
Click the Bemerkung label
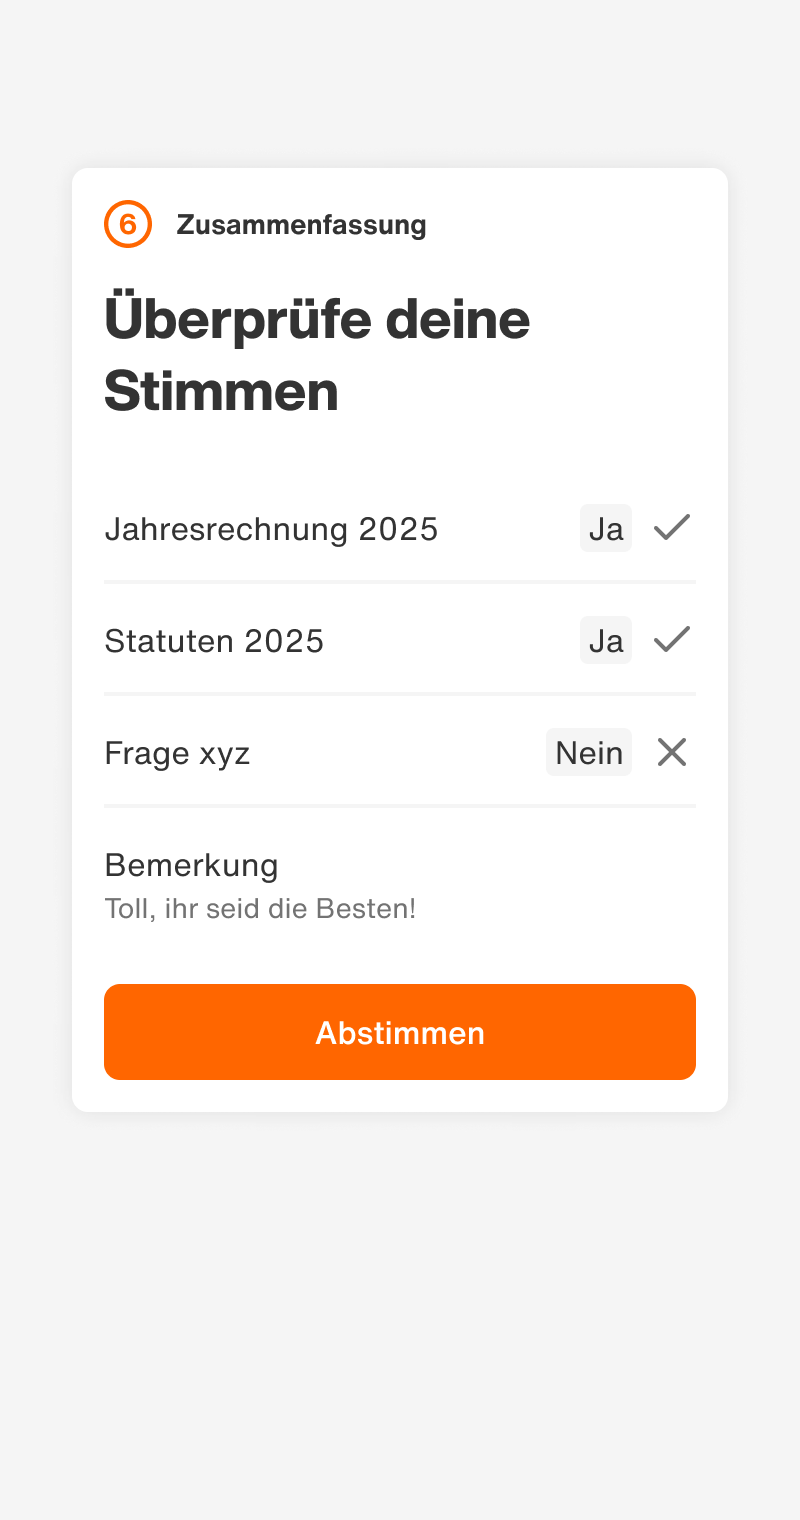tap(191, 864)
